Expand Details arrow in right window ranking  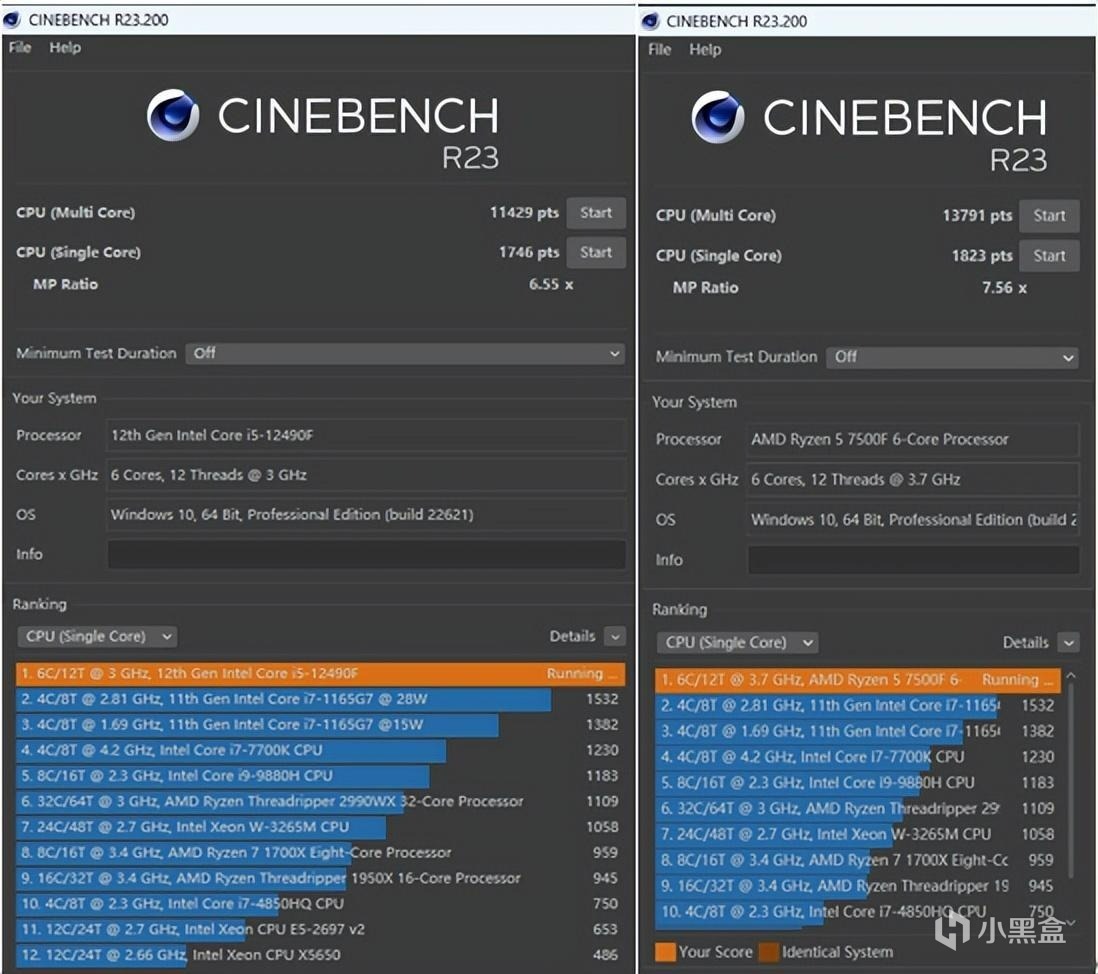(1068, 642)
